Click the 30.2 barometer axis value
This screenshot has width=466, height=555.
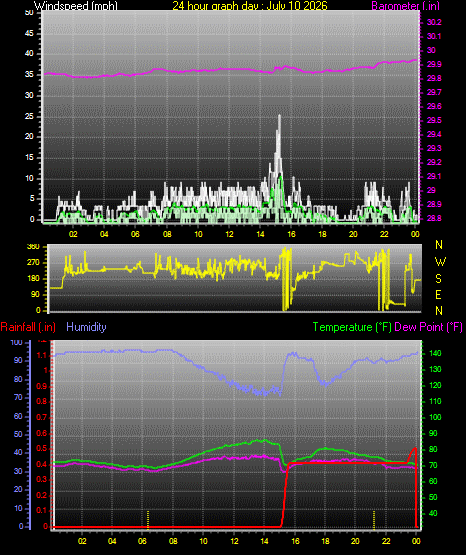pos(434,22)
